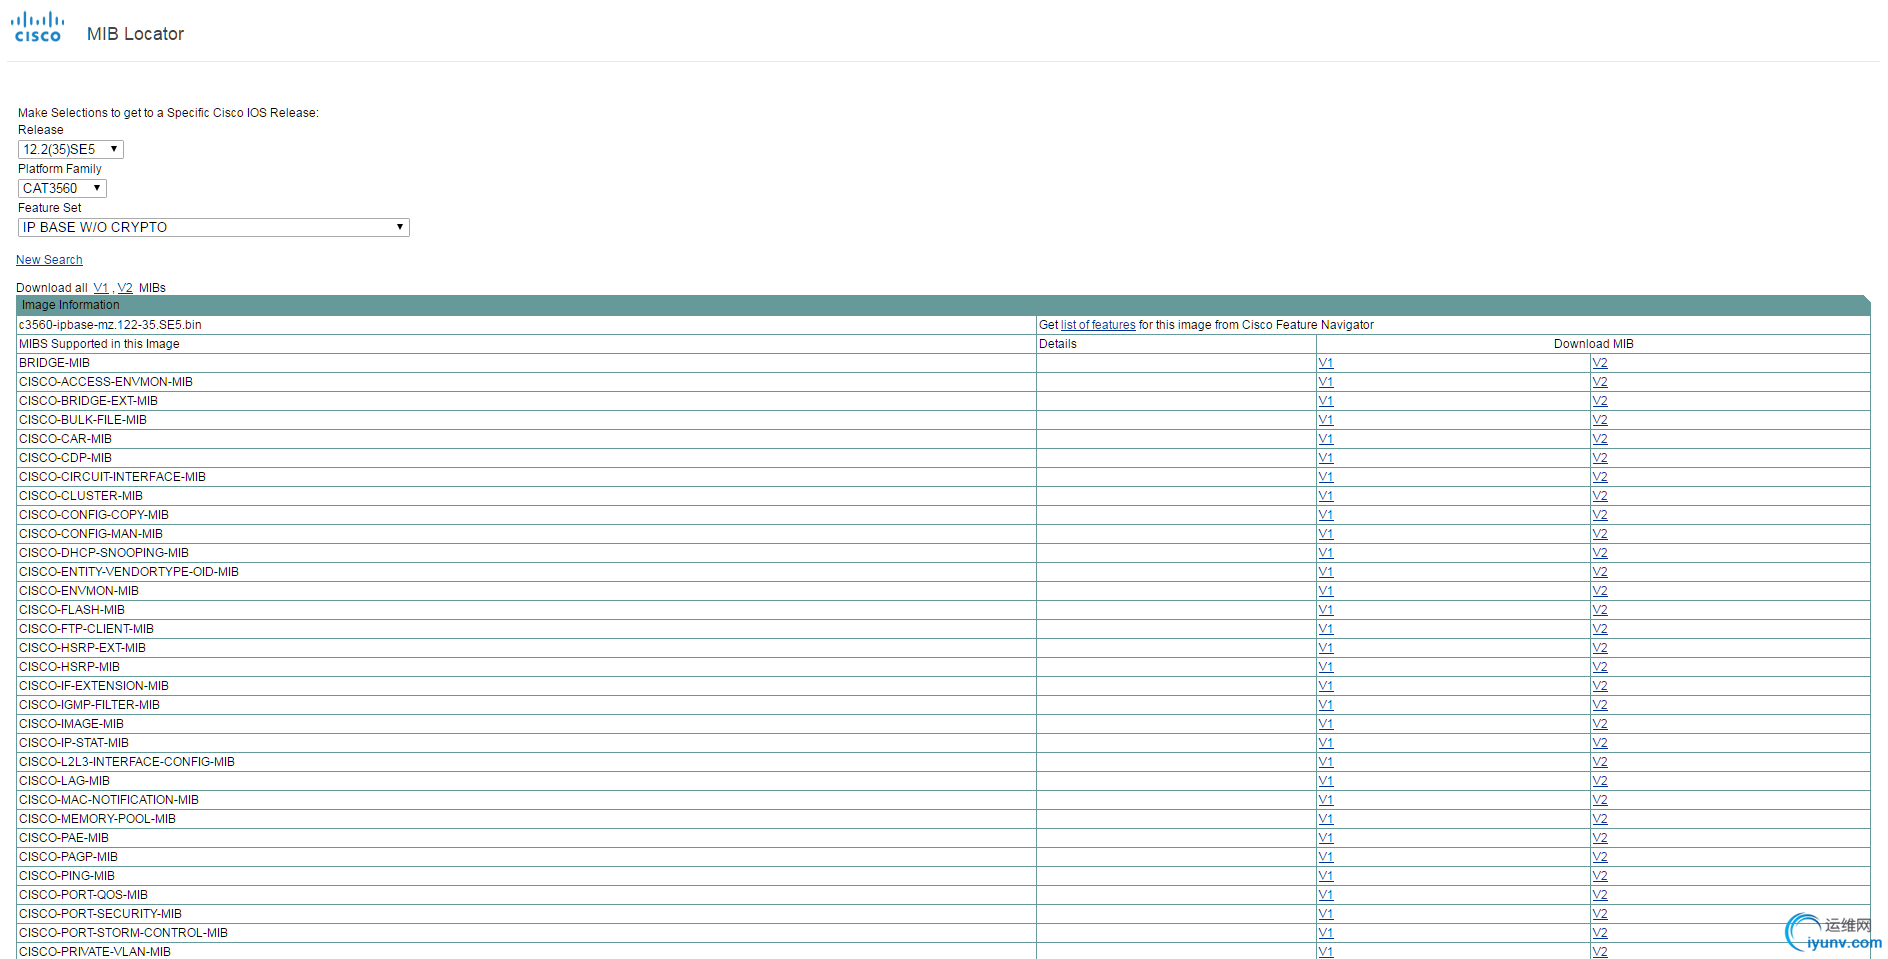Screen dimensions: 1888x959
Task: Download V1 of CISCO-DHCP-SNOOPING-MIB
Action: [1326, 553]
